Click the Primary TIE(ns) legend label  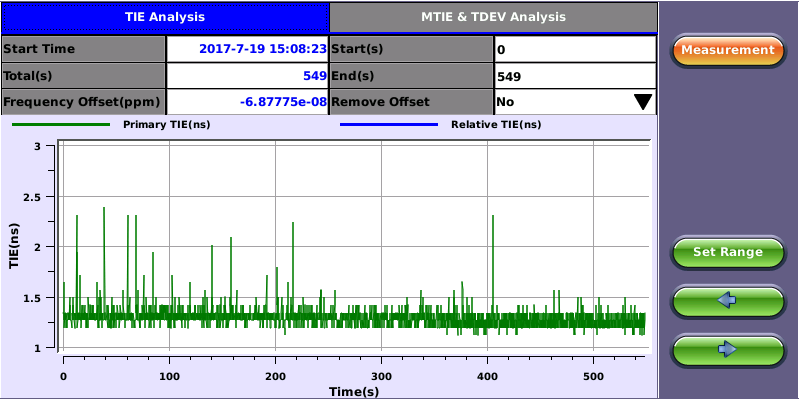click(166, 124)
